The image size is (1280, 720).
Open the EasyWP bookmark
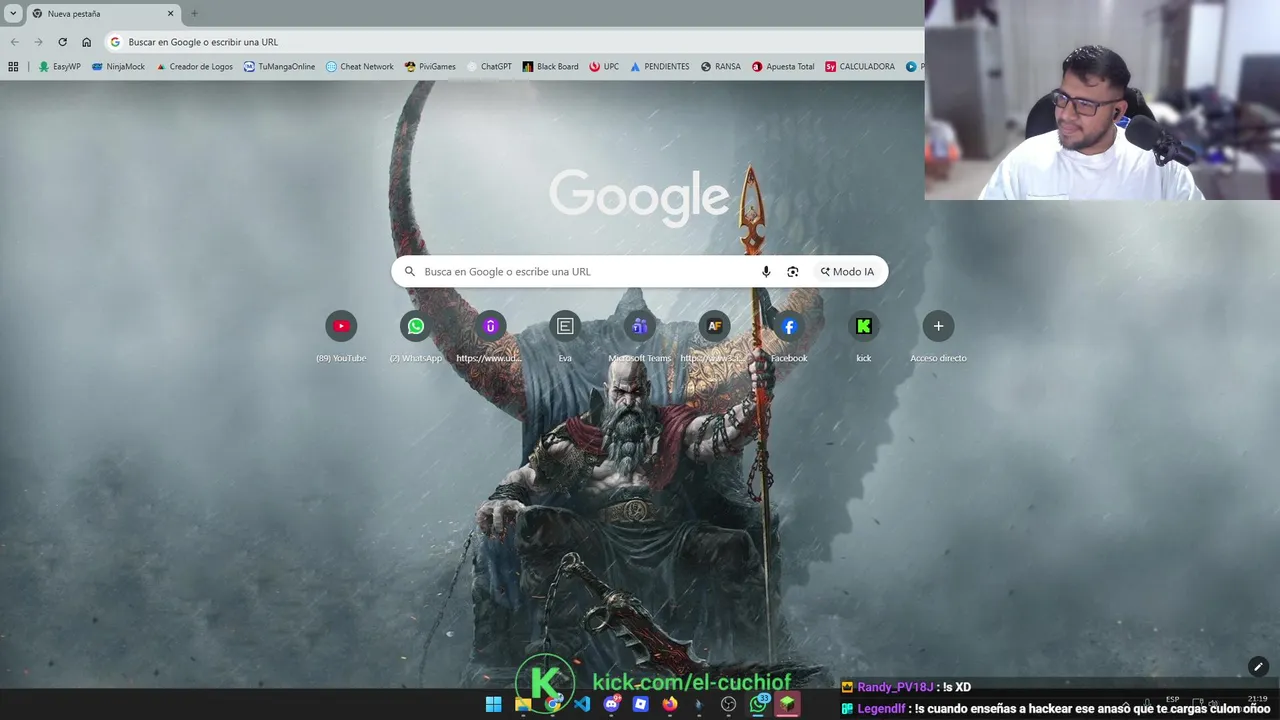tap(59, 66)
